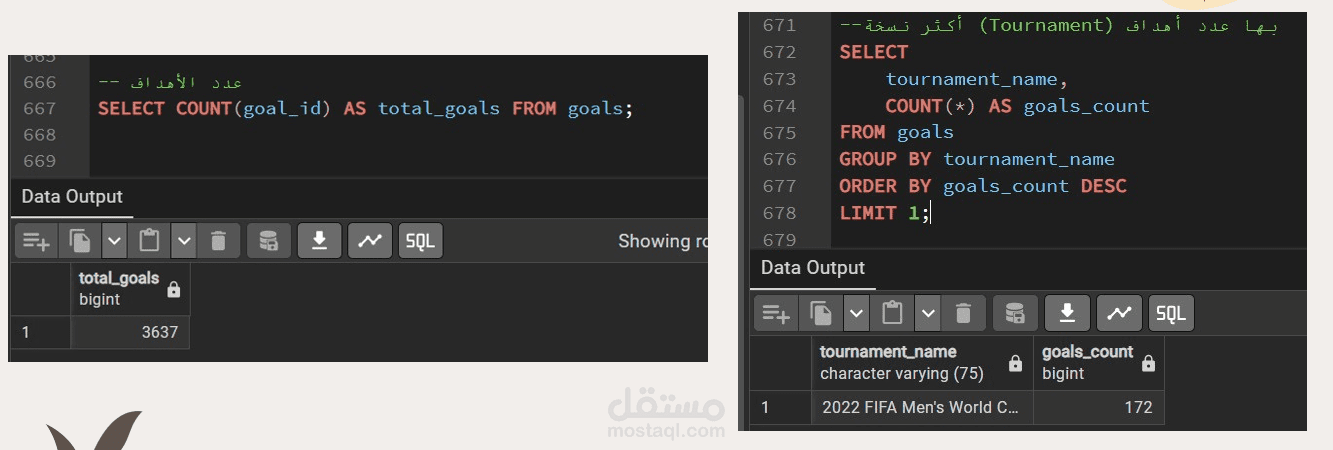Open graph visualiser for total_goals results
Image resolution: width=1333 pixels, height=450 pixels.
(x=370, y=241)
